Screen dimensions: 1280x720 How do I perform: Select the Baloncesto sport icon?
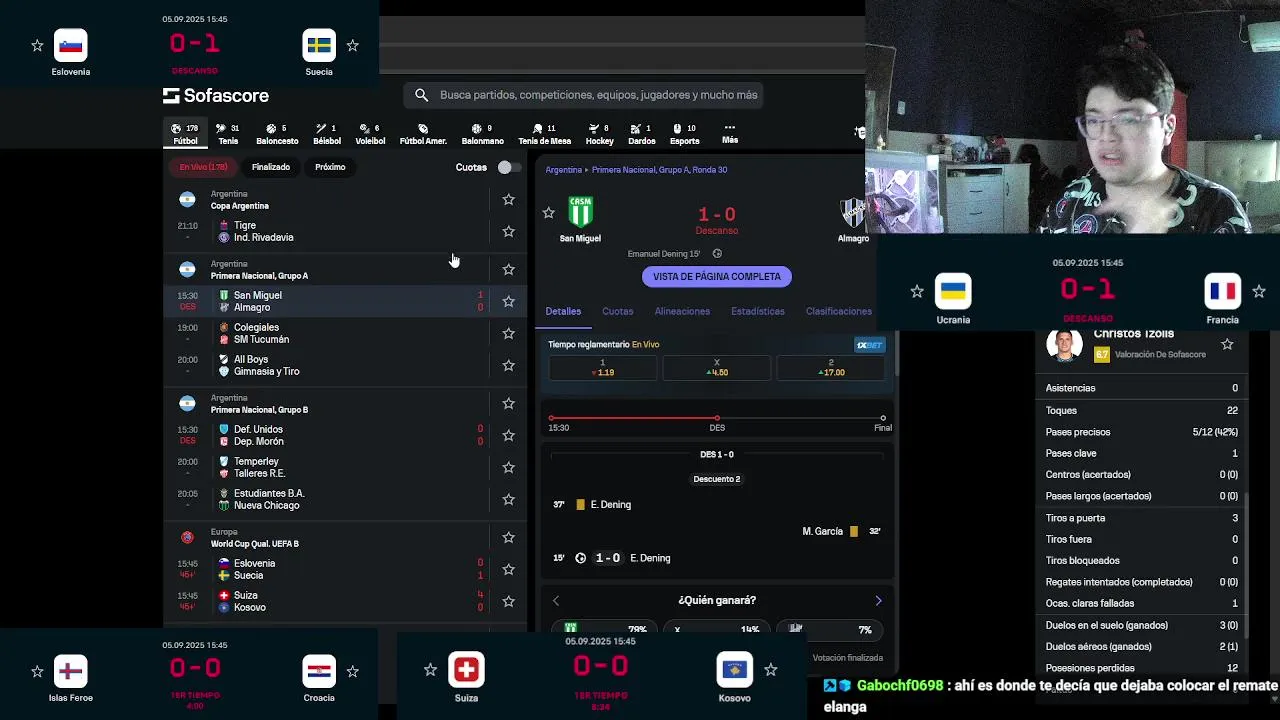click(x=276, y=134)
